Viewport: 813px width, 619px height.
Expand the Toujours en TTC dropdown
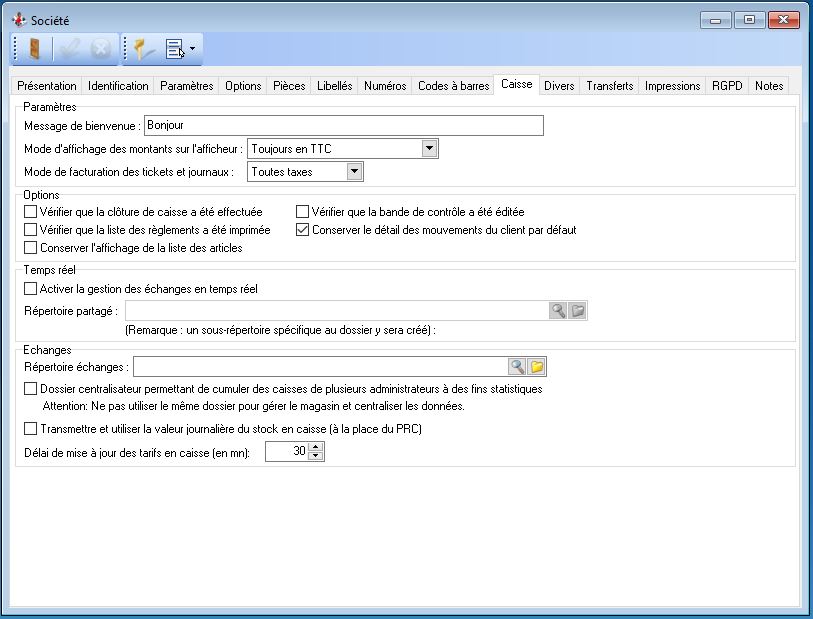click(429, 149)
